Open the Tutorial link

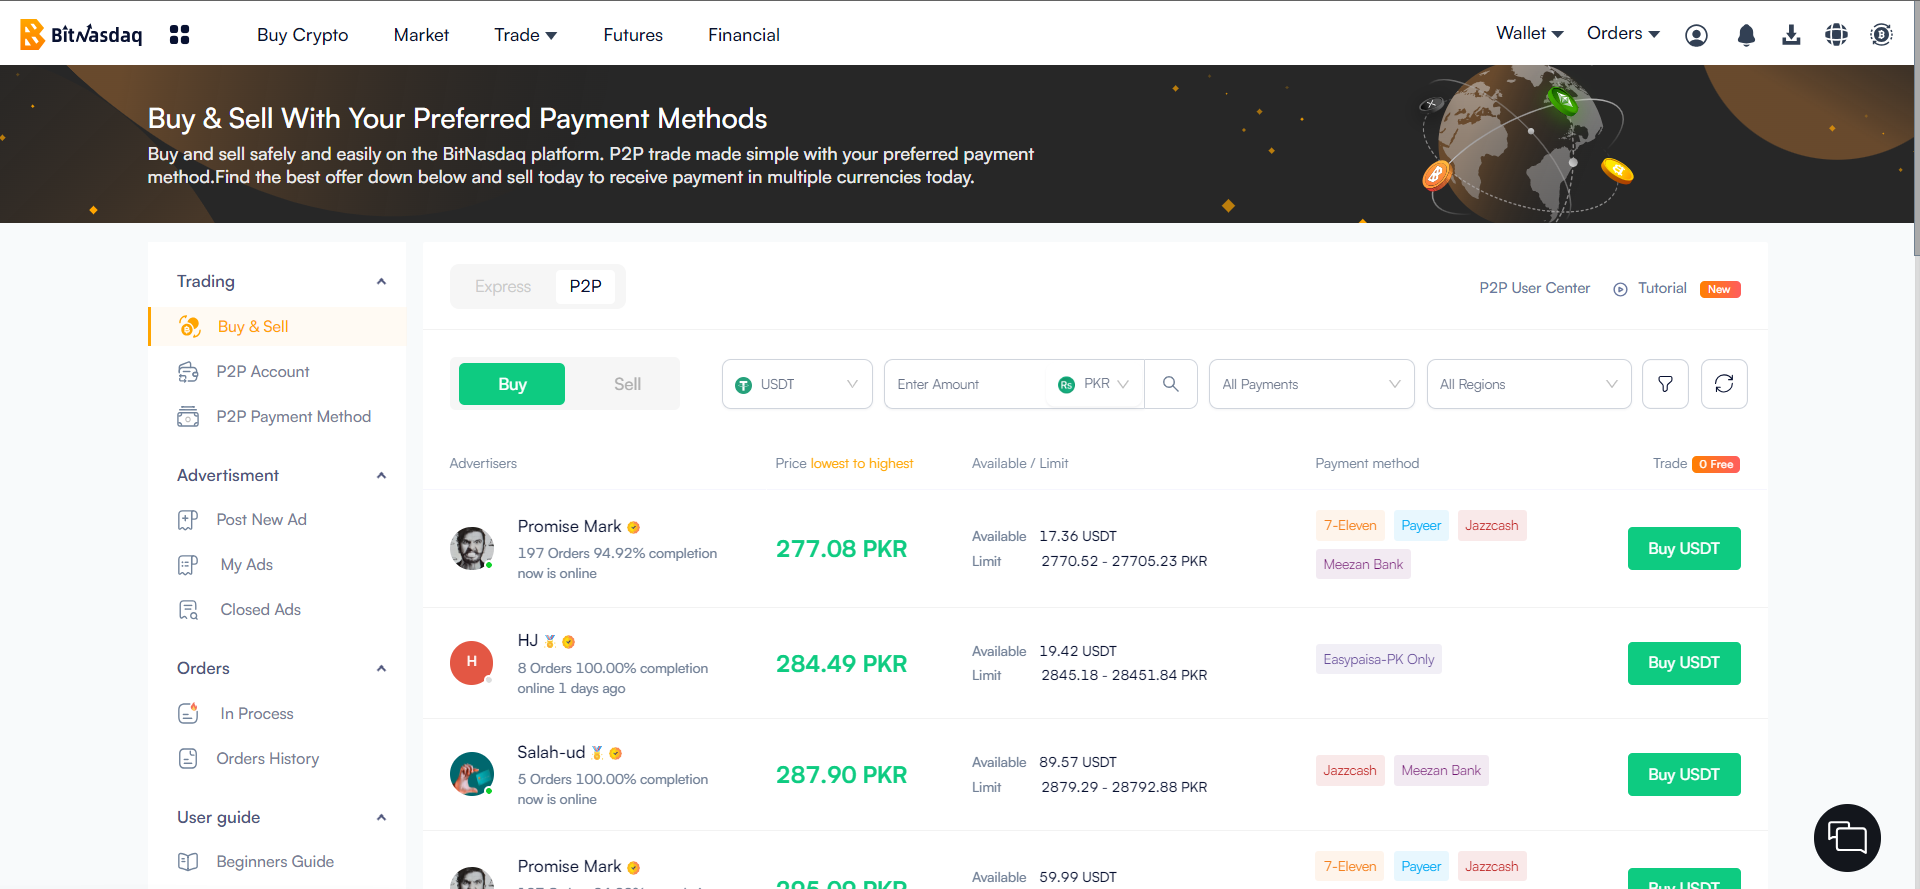pos(1662,288)
